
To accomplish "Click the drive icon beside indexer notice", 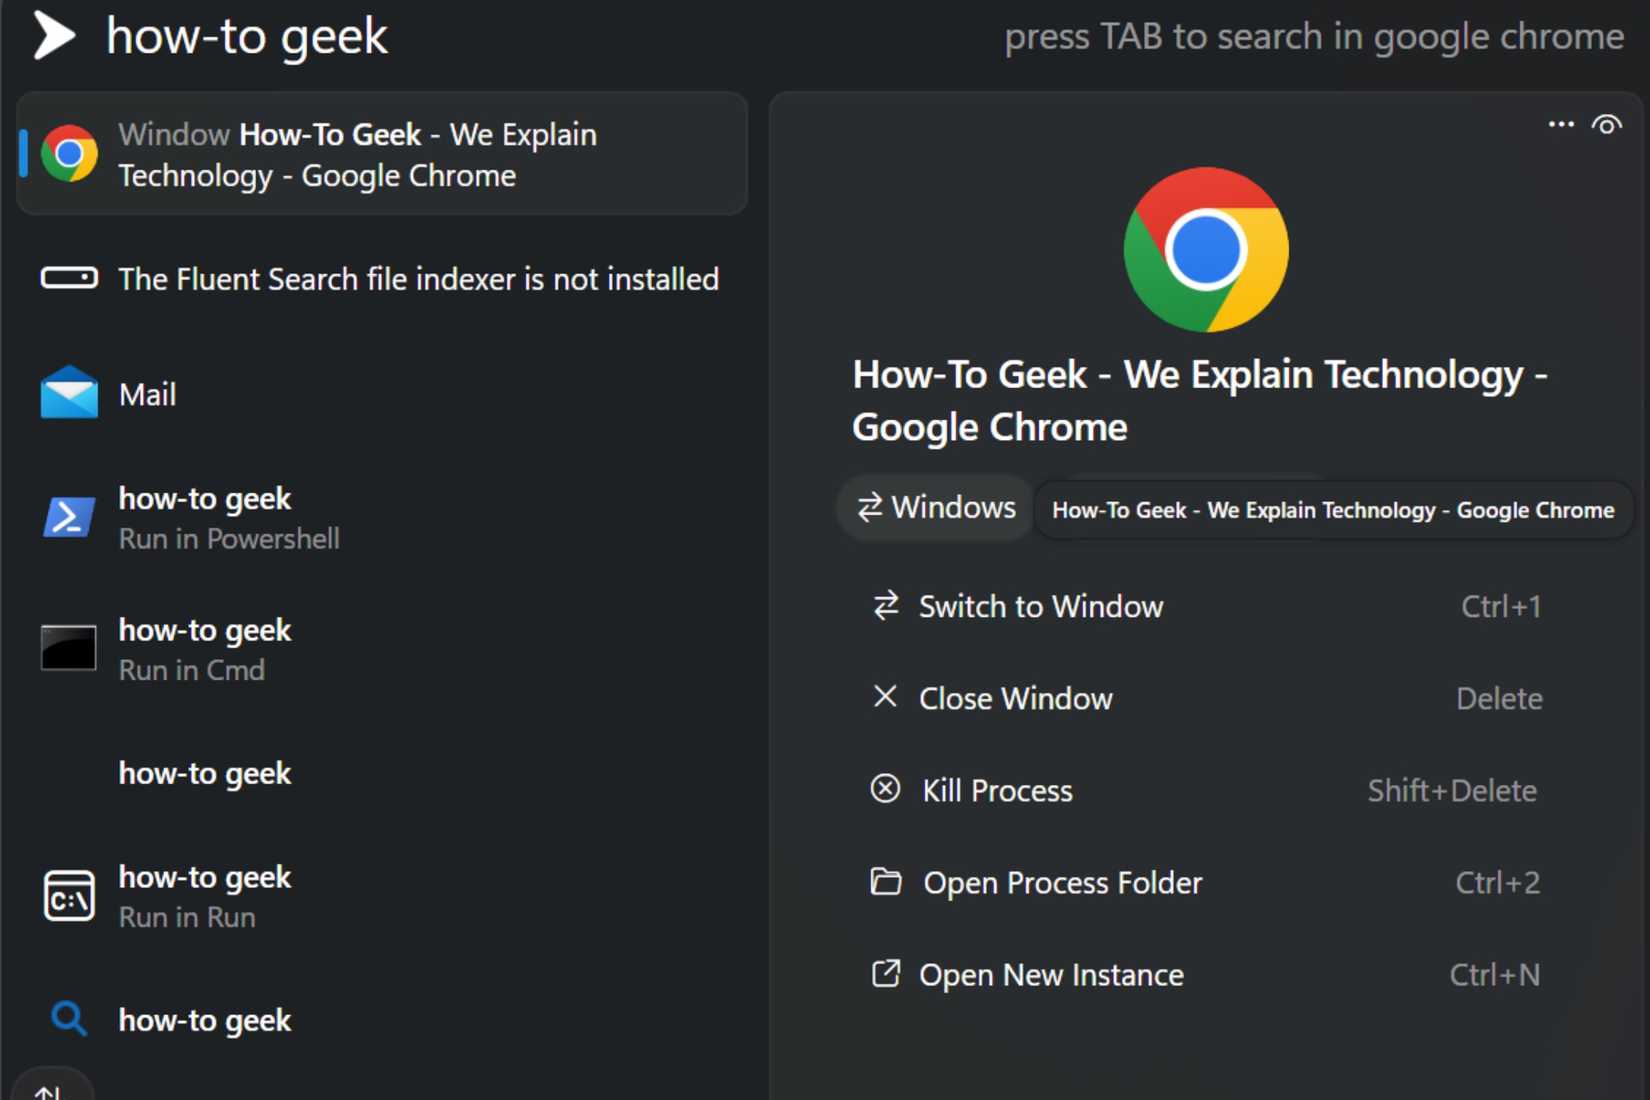I will pos(69,278).
